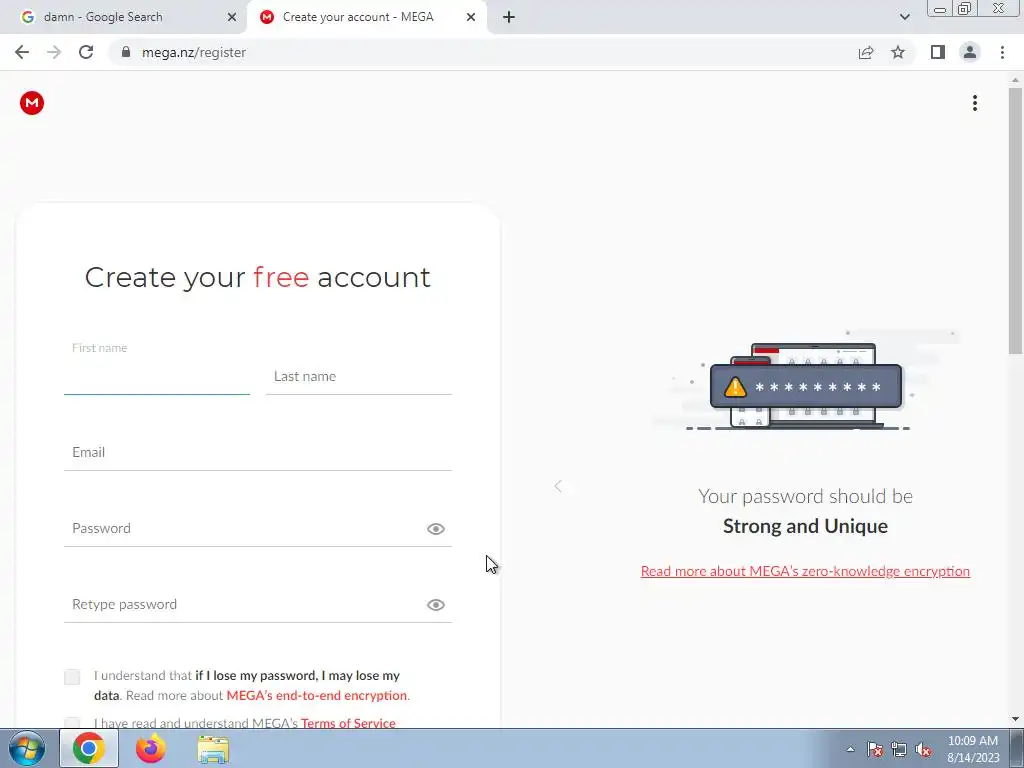Focus the First name field

[157, 377]
